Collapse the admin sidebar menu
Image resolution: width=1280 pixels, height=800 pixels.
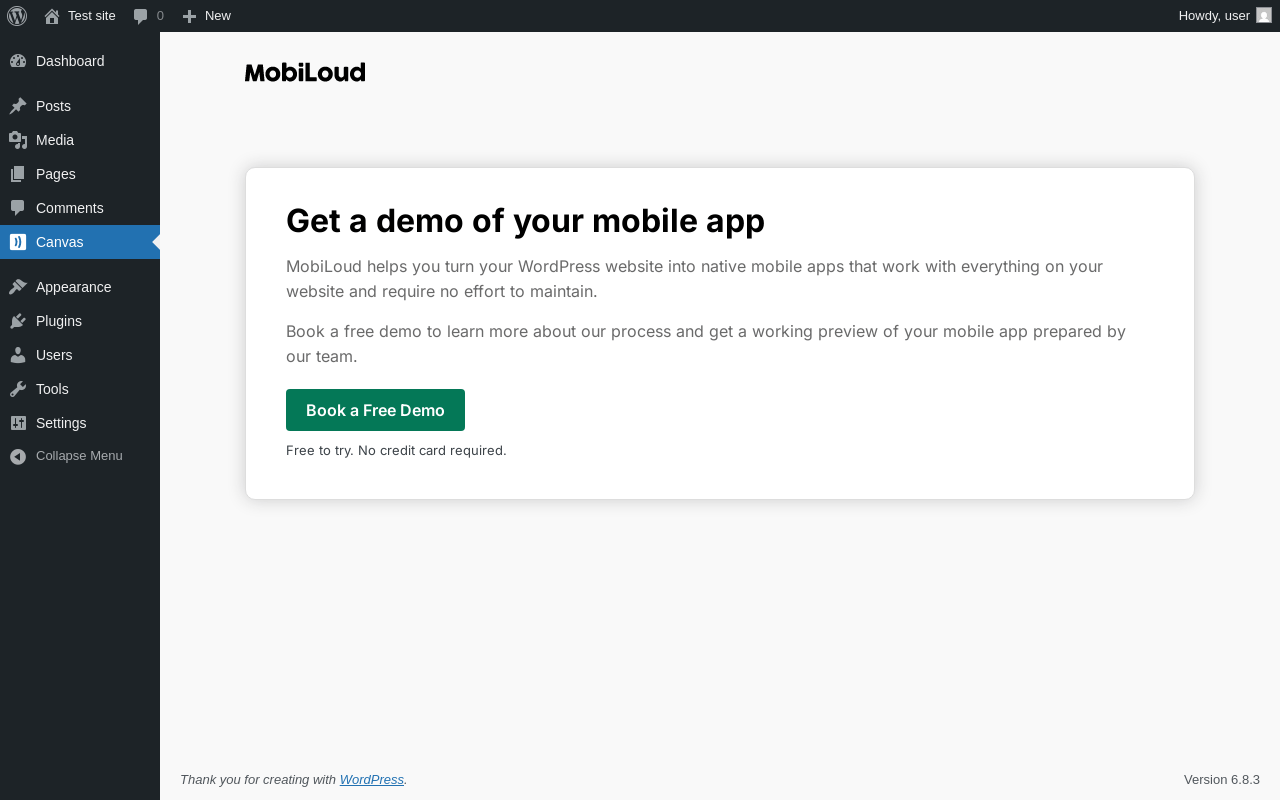(80, 456)
